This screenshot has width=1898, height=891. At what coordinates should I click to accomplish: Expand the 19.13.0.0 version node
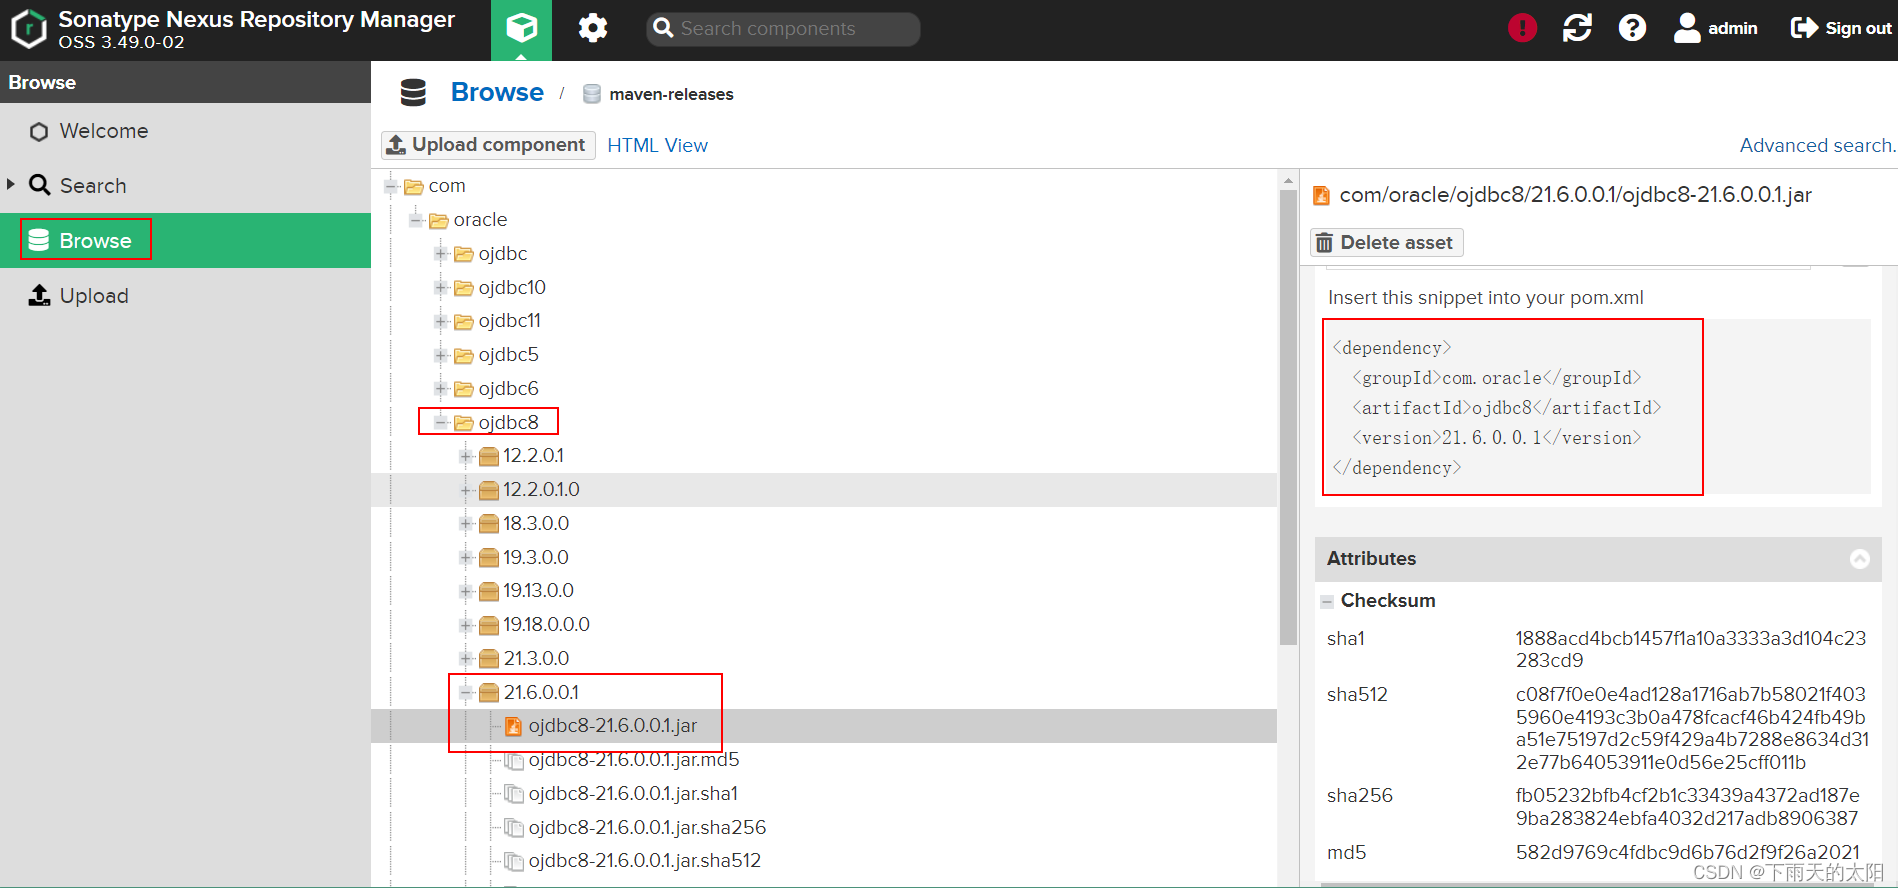click(x=466, y=591)
